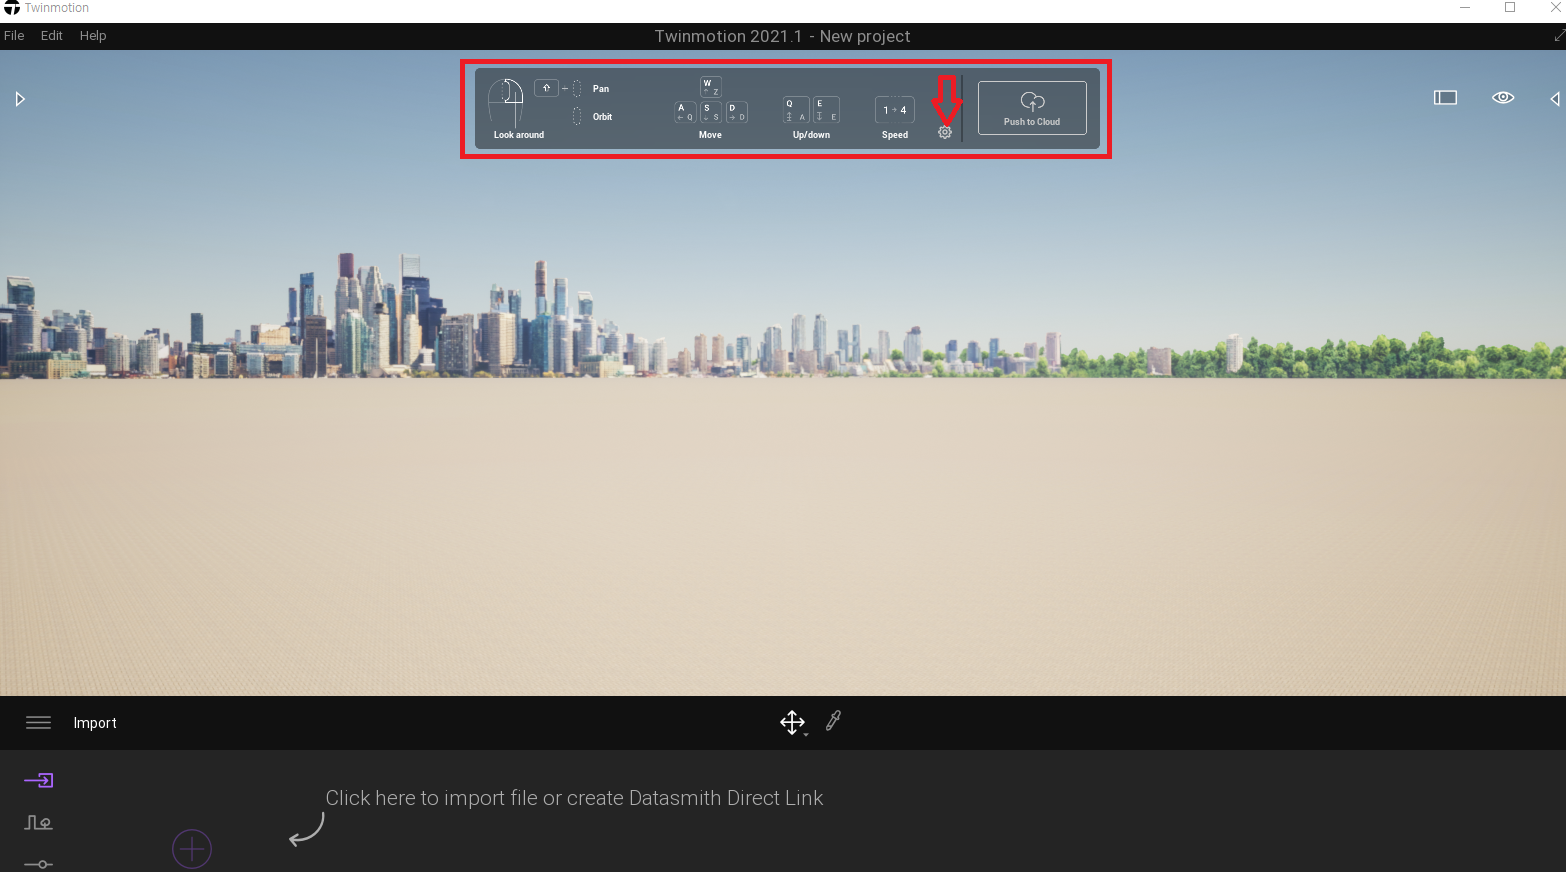The height and width of the screenshot is (872, 1566).
Task: Click the shift key Pan icon
Action: coord(546,88)
